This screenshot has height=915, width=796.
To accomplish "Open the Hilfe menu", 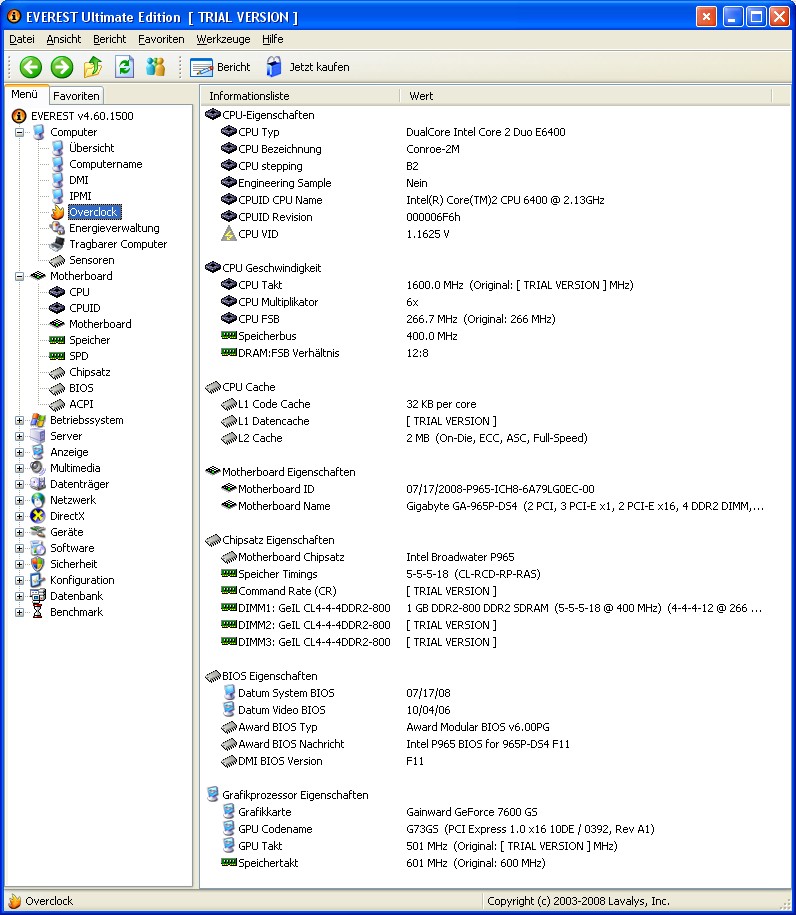I will [273, 39].
